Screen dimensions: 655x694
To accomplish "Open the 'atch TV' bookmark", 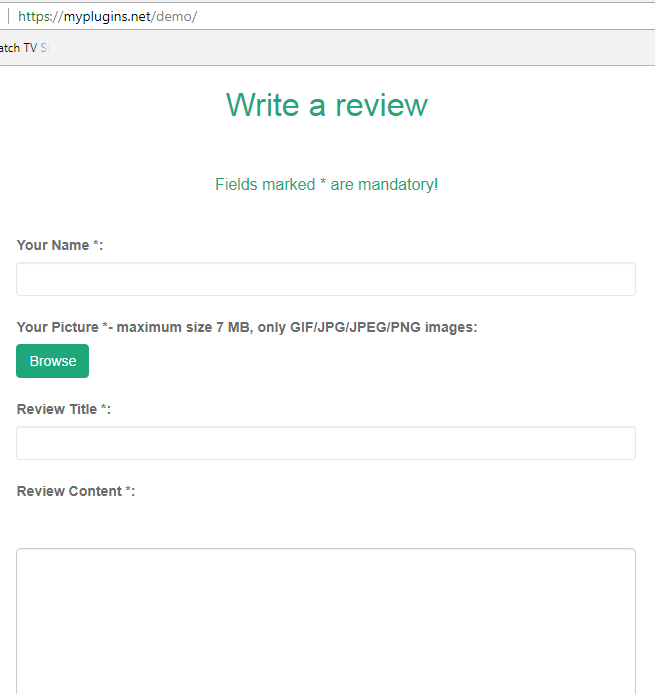I will pos(23,48).
